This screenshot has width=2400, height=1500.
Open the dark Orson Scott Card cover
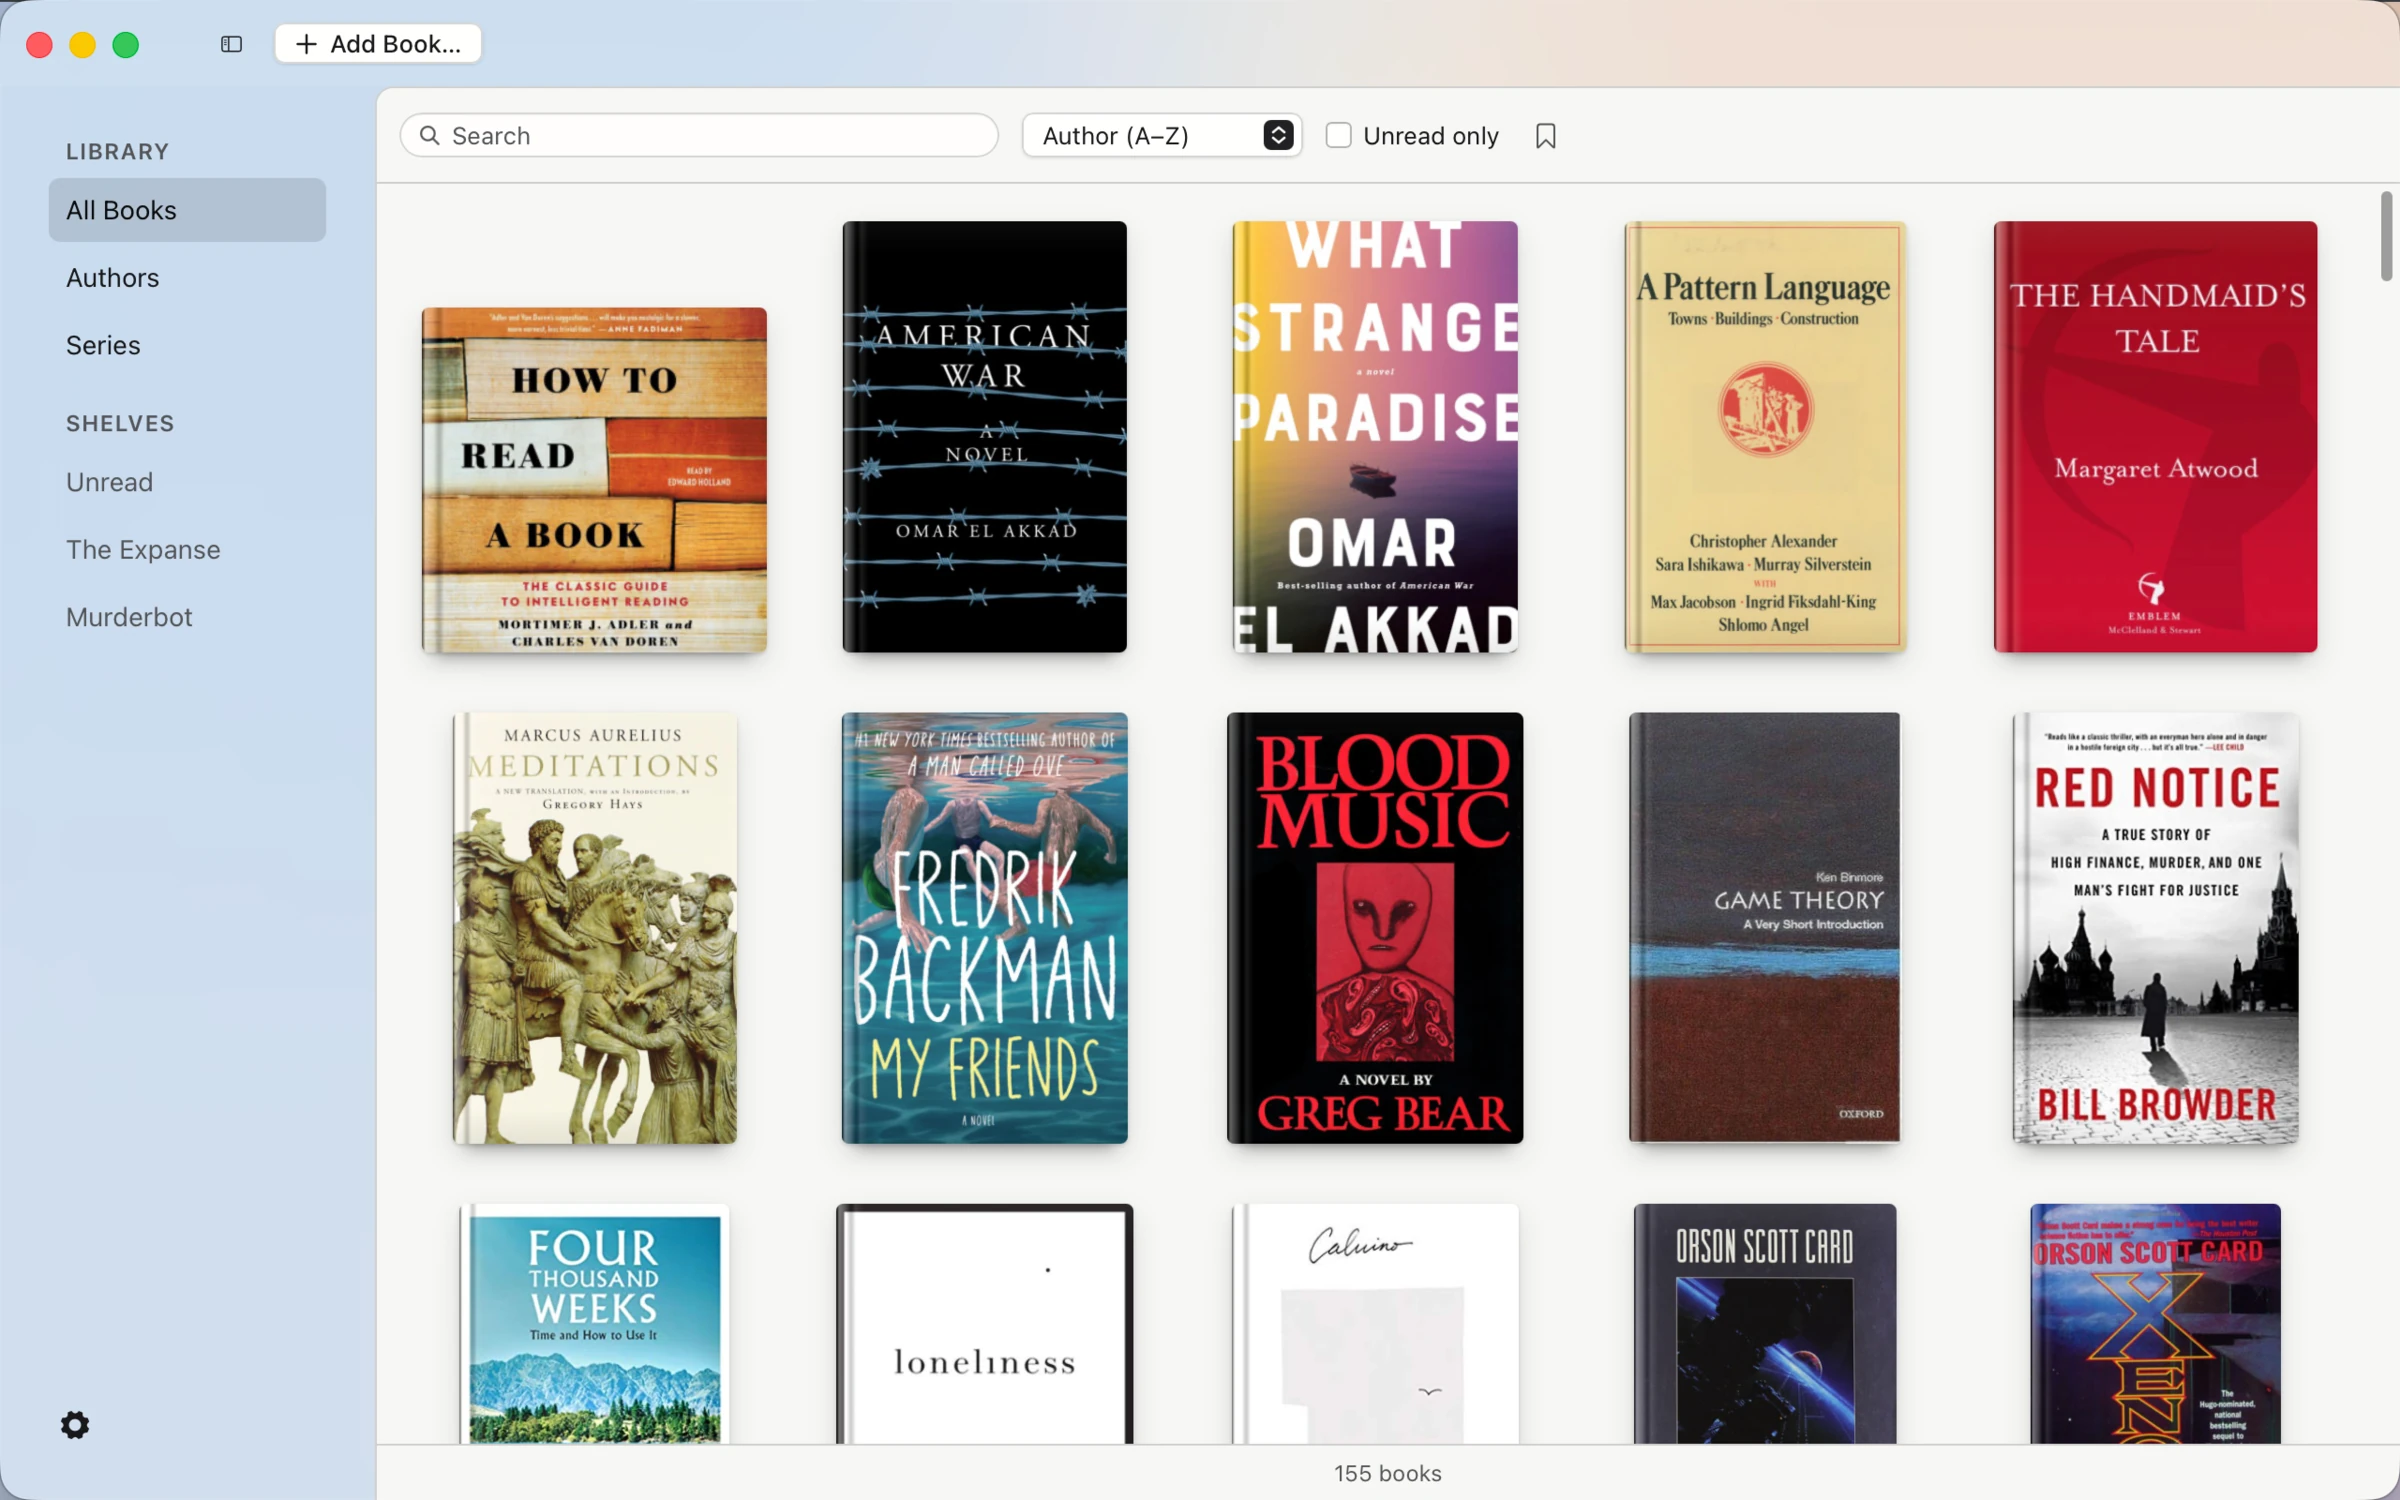coord(1765,1323)
